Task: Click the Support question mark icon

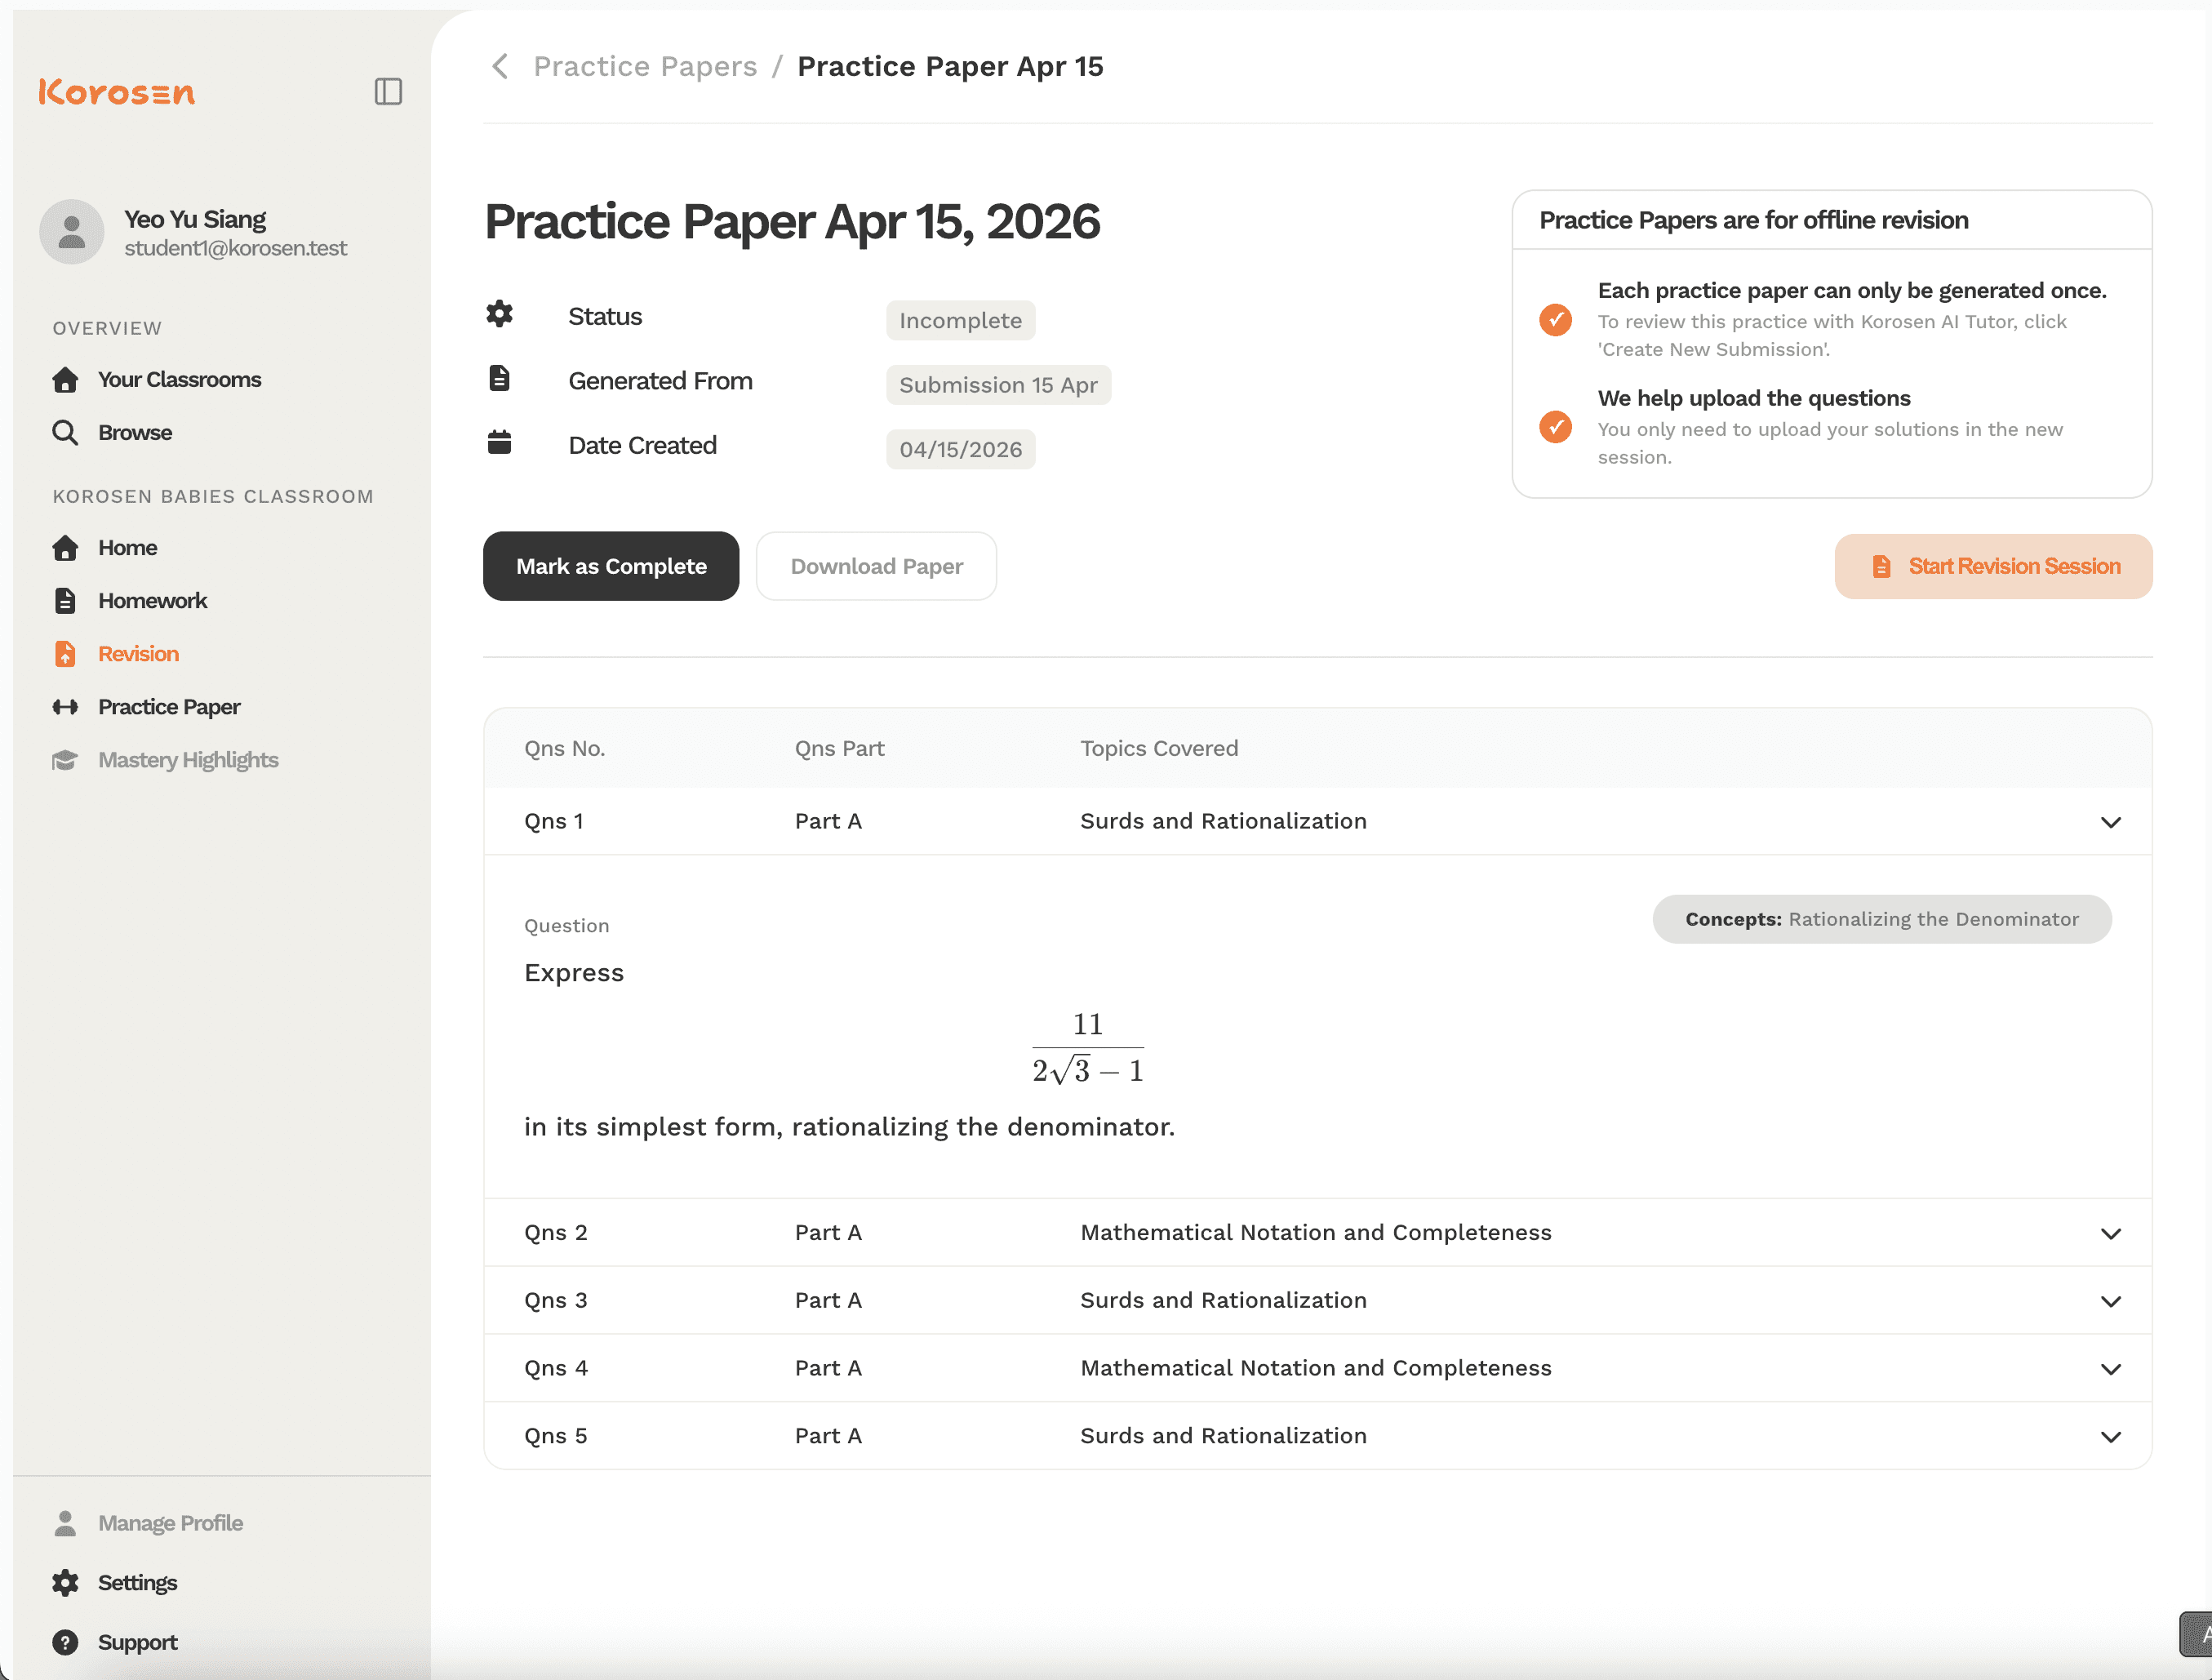Action: pyautogui.click(x=65, y=1642)
